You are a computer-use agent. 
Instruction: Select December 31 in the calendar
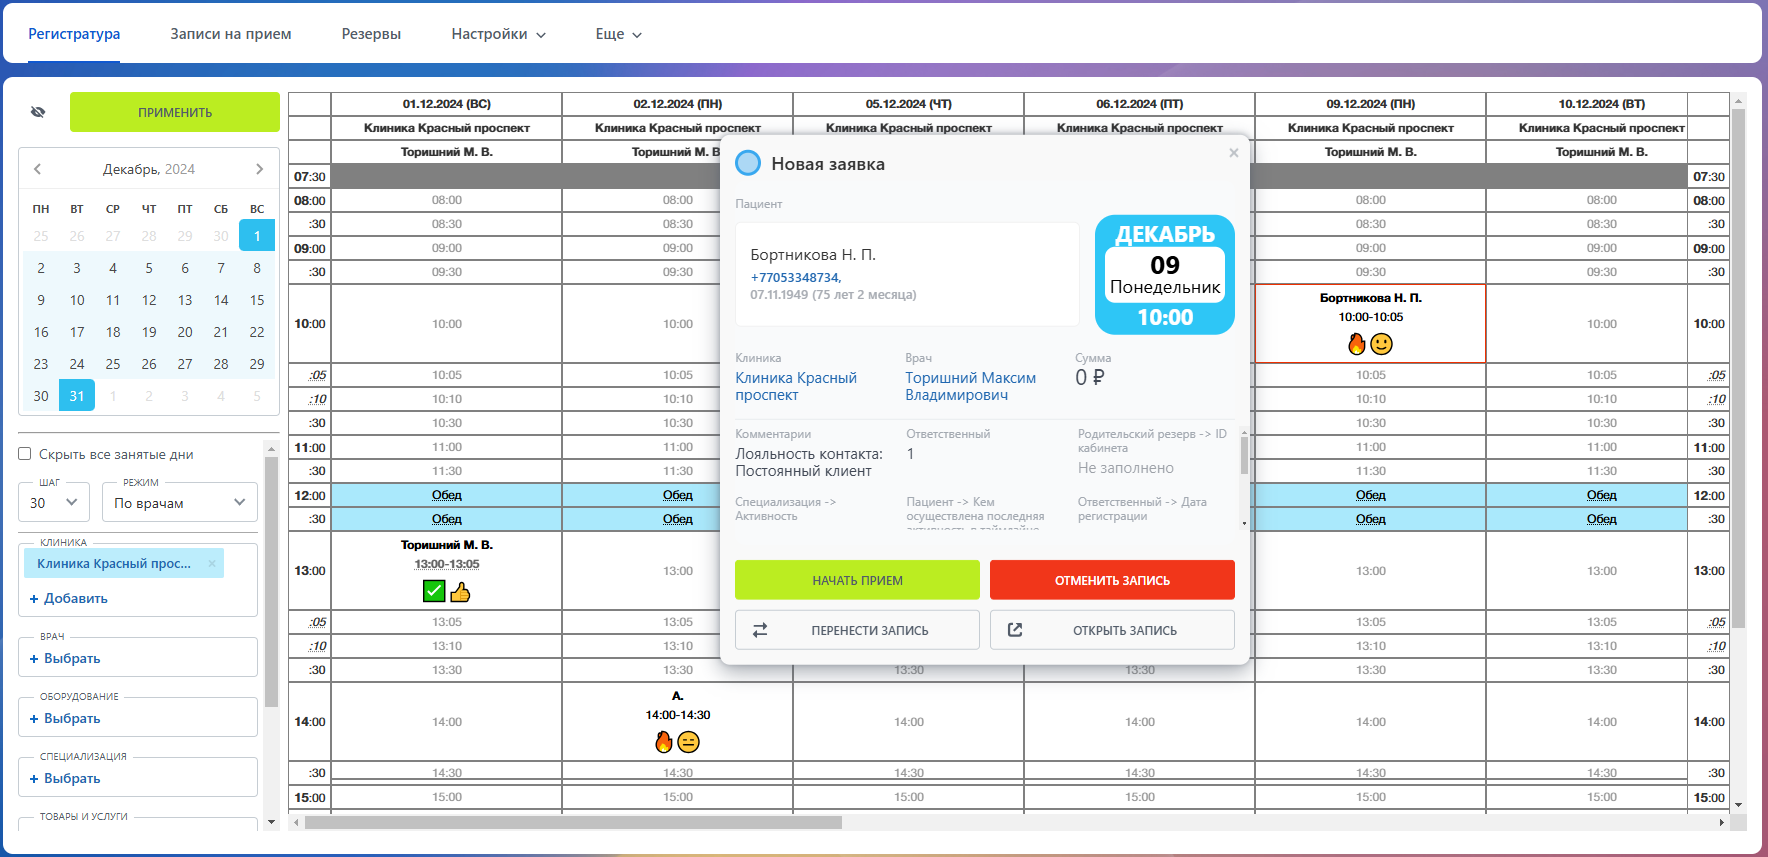[77, 396]
